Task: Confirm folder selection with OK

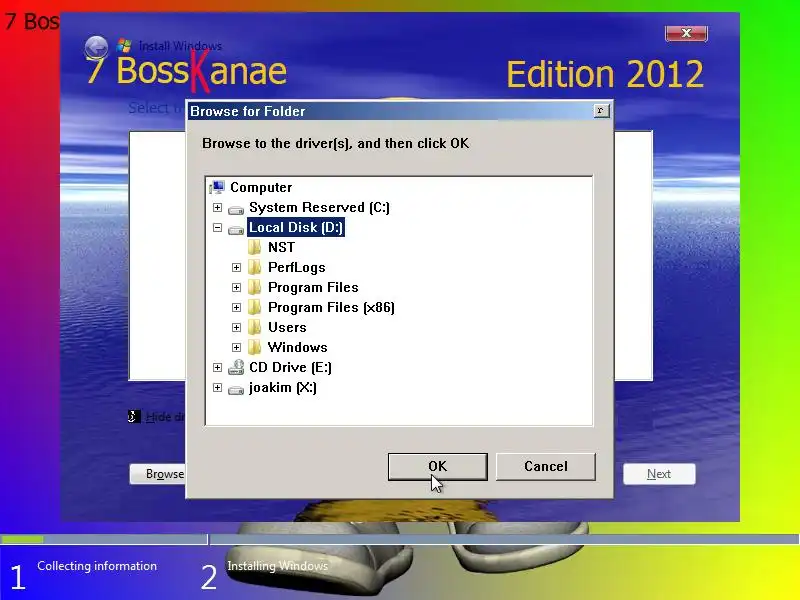Action: 437,466
